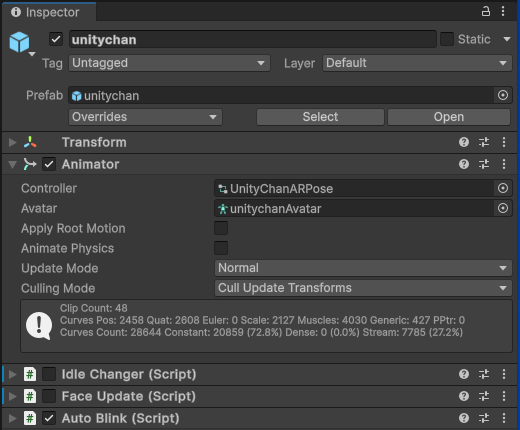Expand the Transform component foldout
This screenshot has height=430, width=520.
tap(13, 142)
